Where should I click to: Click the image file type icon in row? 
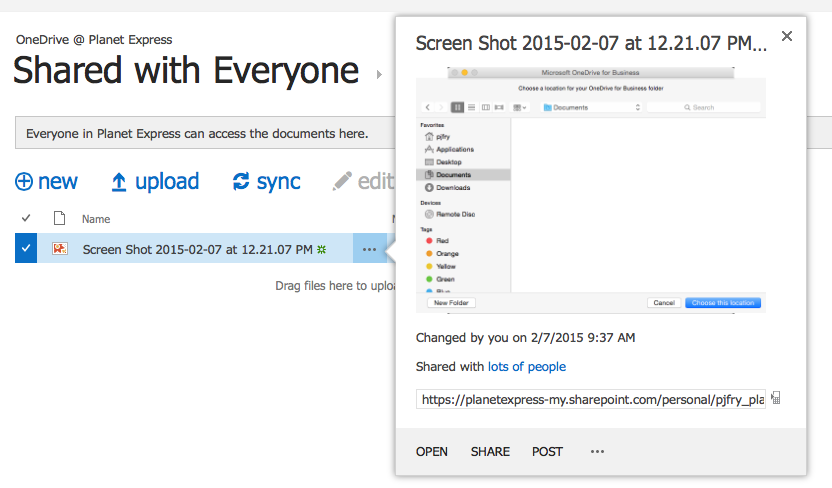[59, 248]
